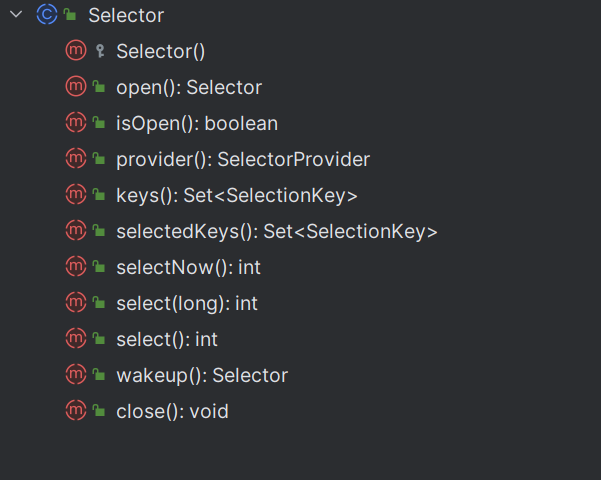Collapse the Selector class node chevron

[x=13, y=15]
